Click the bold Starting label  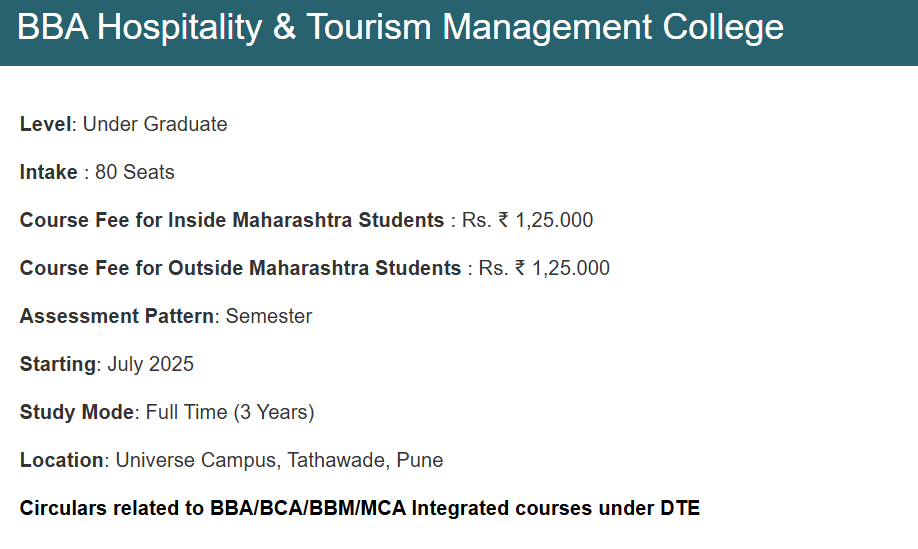pos(58,364)
